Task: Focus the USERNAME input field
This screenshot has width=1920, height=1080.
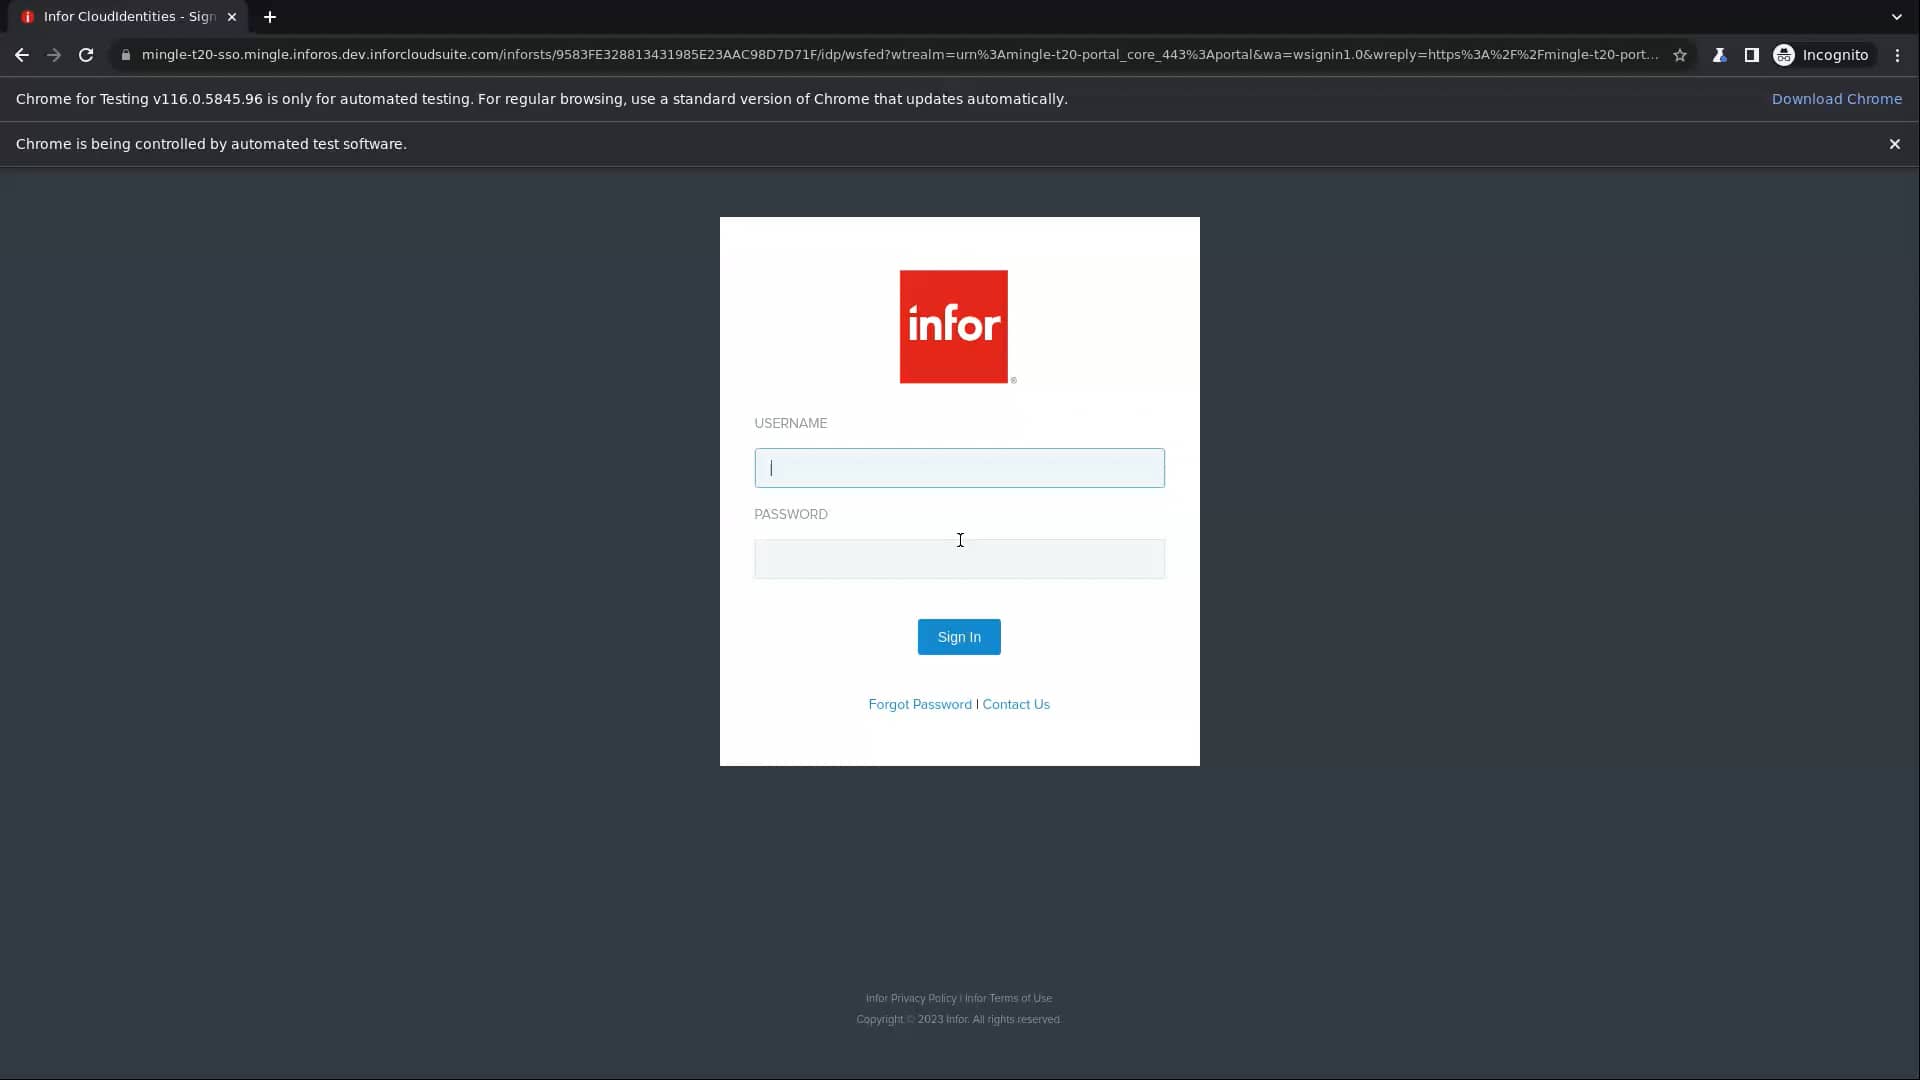Action: tap(959, 468)
